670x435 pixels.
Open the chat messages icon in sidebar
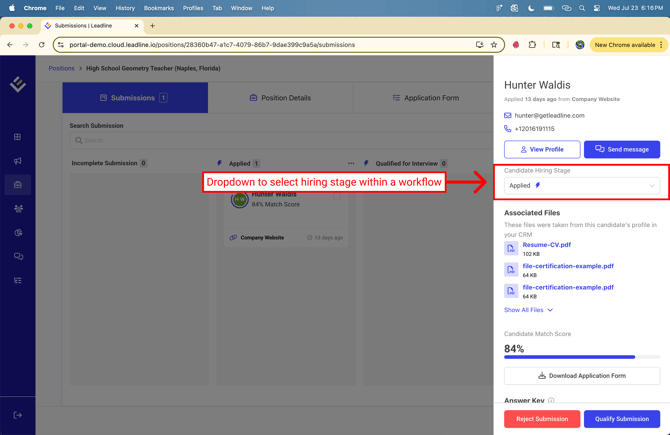click(18, 257)
